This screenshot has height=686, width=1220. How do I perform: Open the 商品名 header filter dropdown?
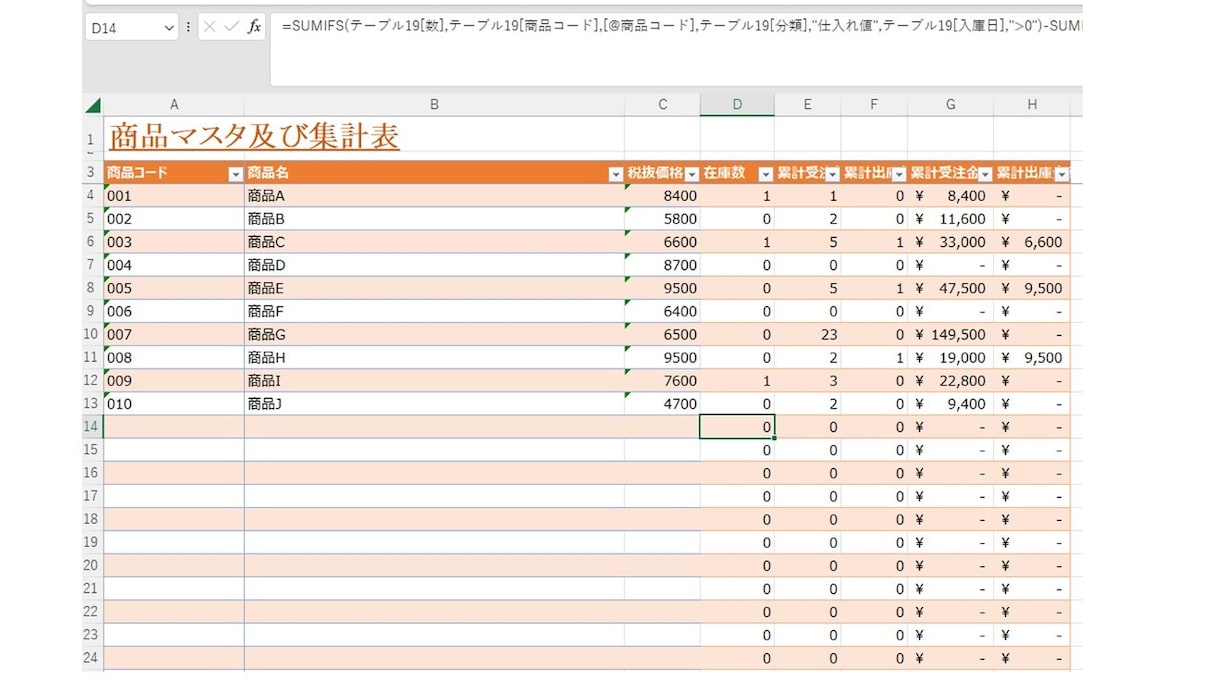(x=616, y=174)
